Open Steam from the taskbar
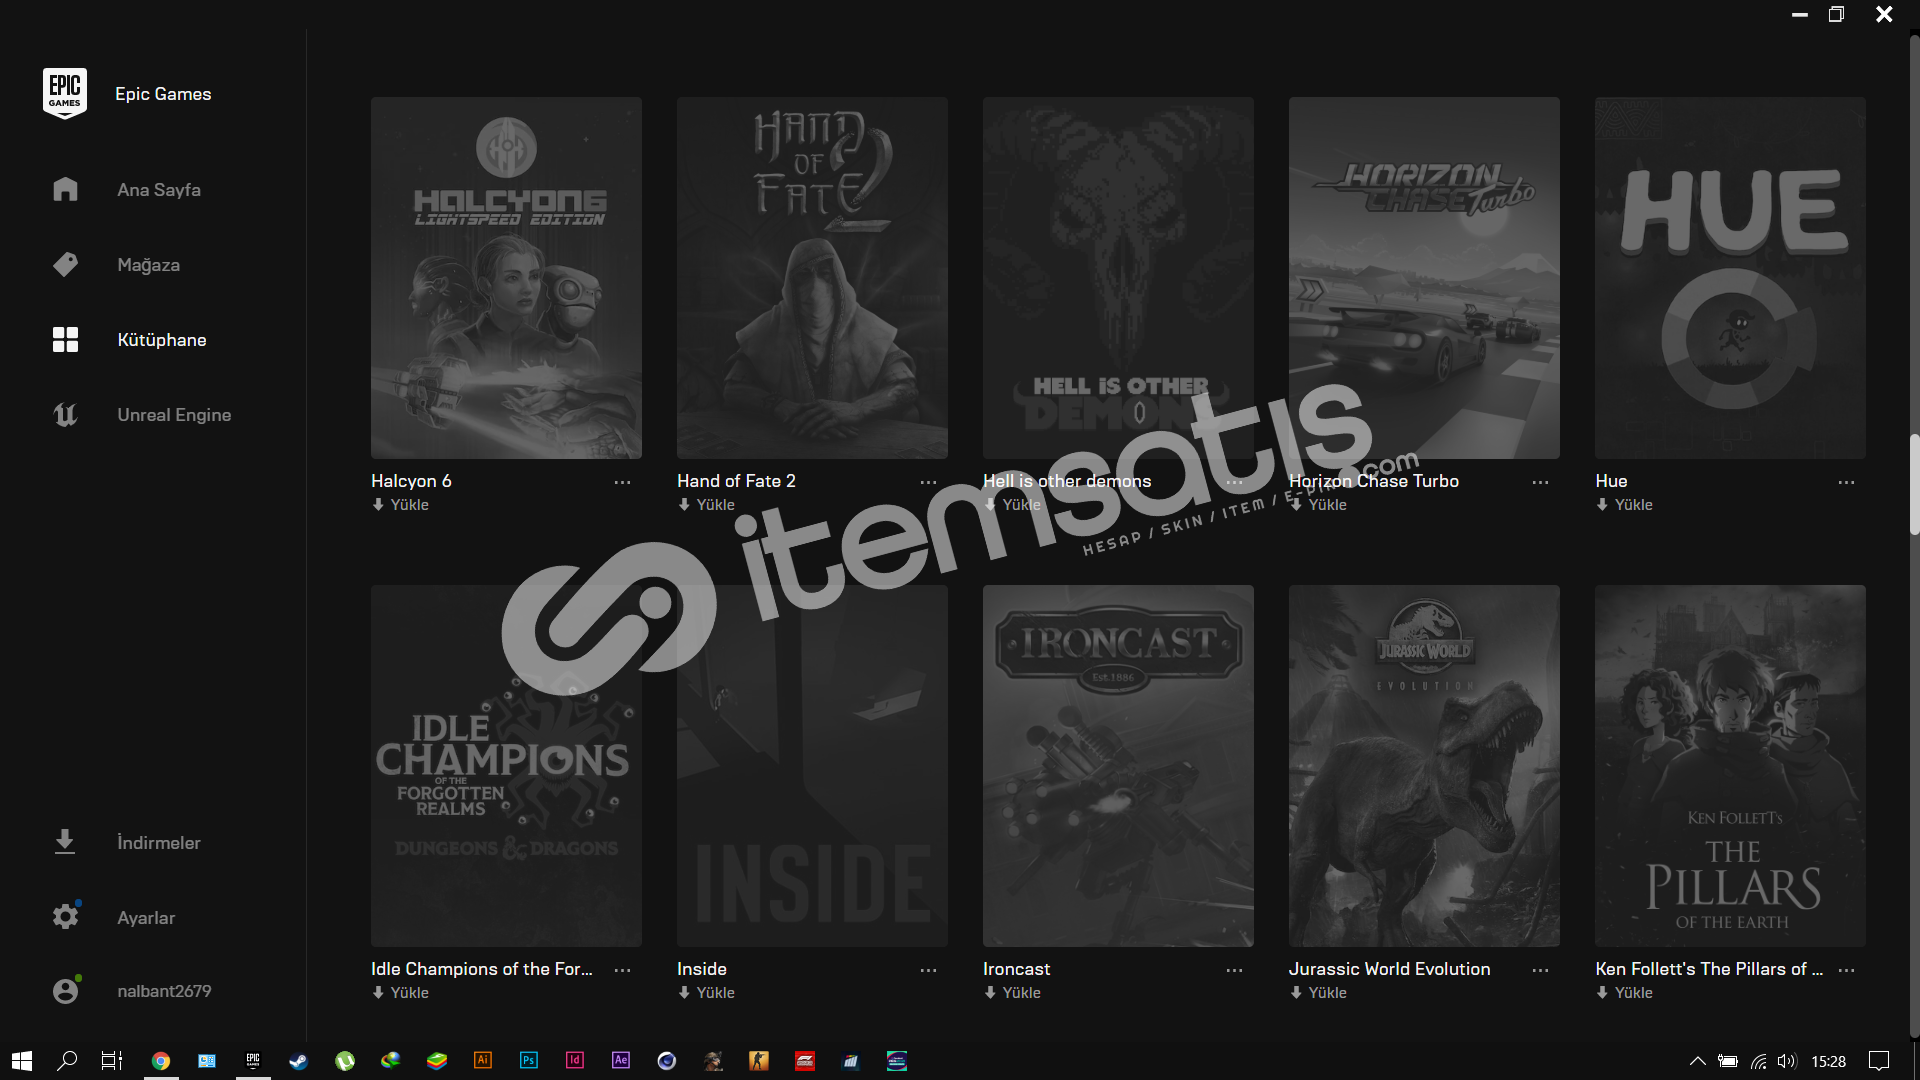The height and width of the screenshot is (1080, 1920). point(298,1061)
